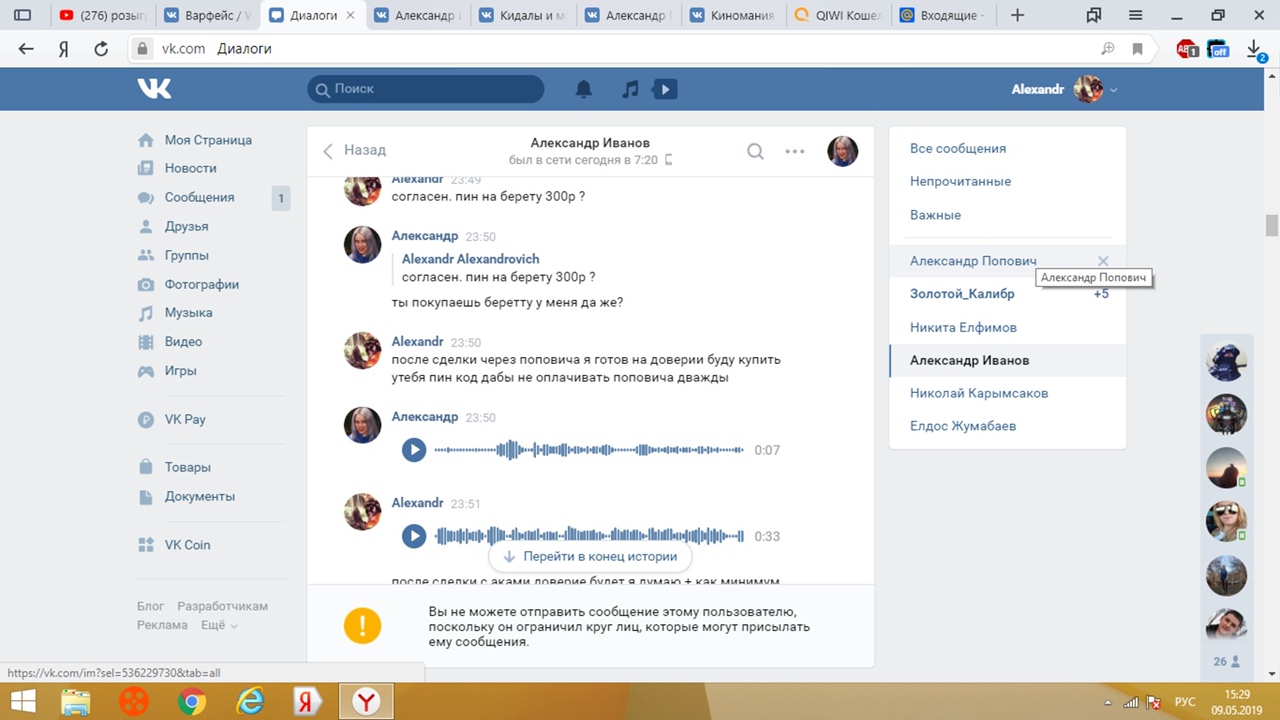Open VK Coin in left sidebar

(187, 545)
